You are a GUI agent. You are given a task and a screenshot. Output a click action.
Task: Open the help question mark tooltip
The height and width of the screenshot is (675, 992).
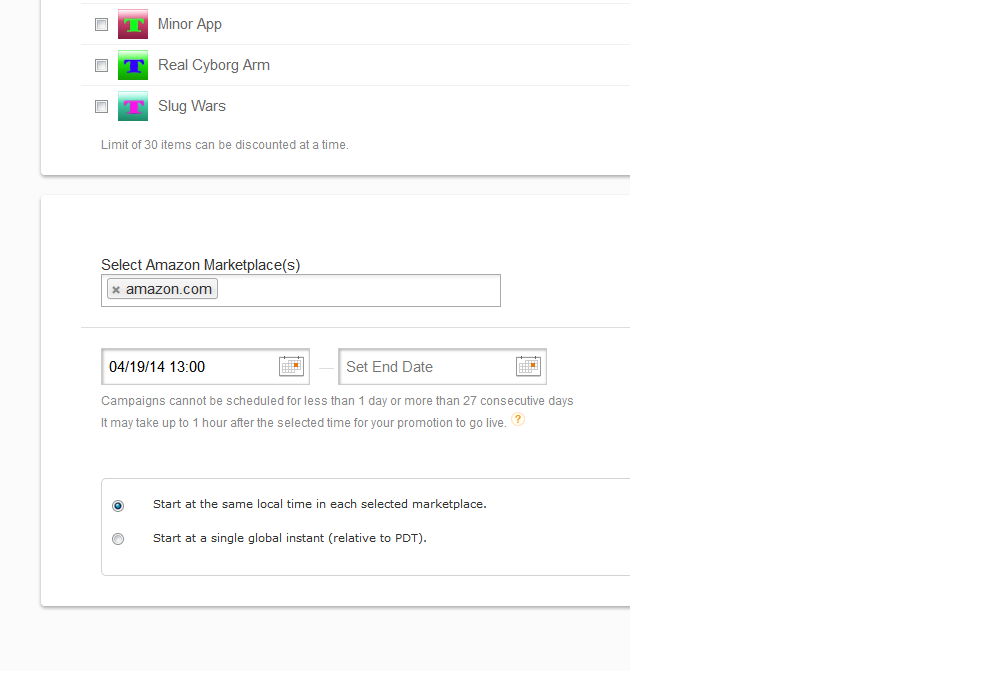coord(518,419)
